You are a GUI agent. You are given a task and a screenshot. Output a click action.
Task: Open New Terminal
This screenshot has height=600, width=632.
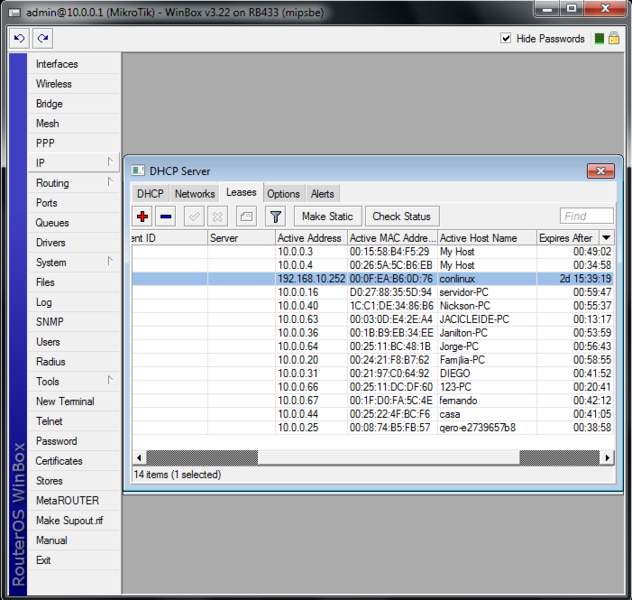click(x=74, y=401)
